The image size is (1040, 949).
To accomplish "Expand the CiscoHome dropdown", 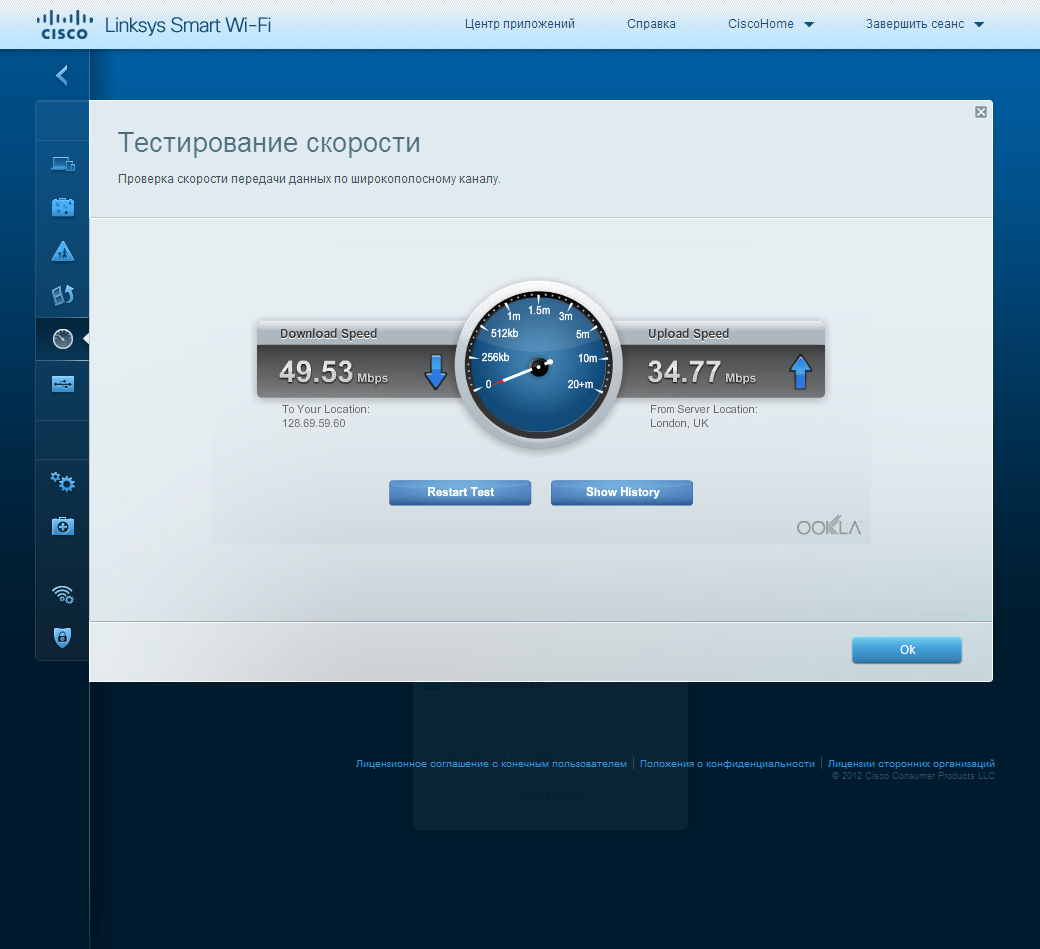I will coord(771,24).
